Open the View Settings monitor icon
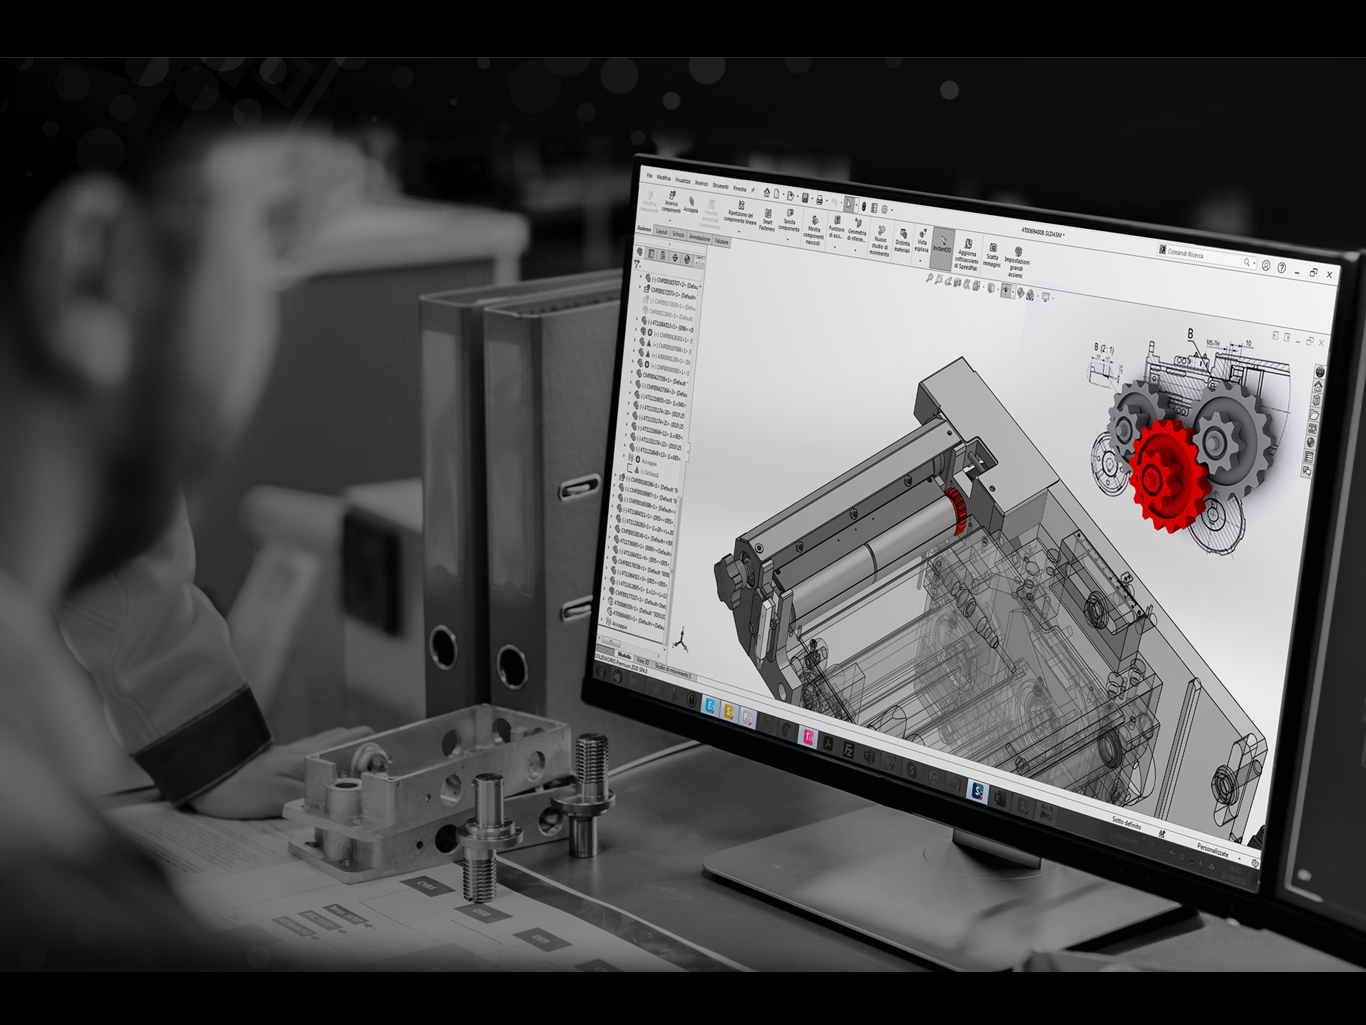This screenshot has height=1025, width=1366. tap(1045, 296)
